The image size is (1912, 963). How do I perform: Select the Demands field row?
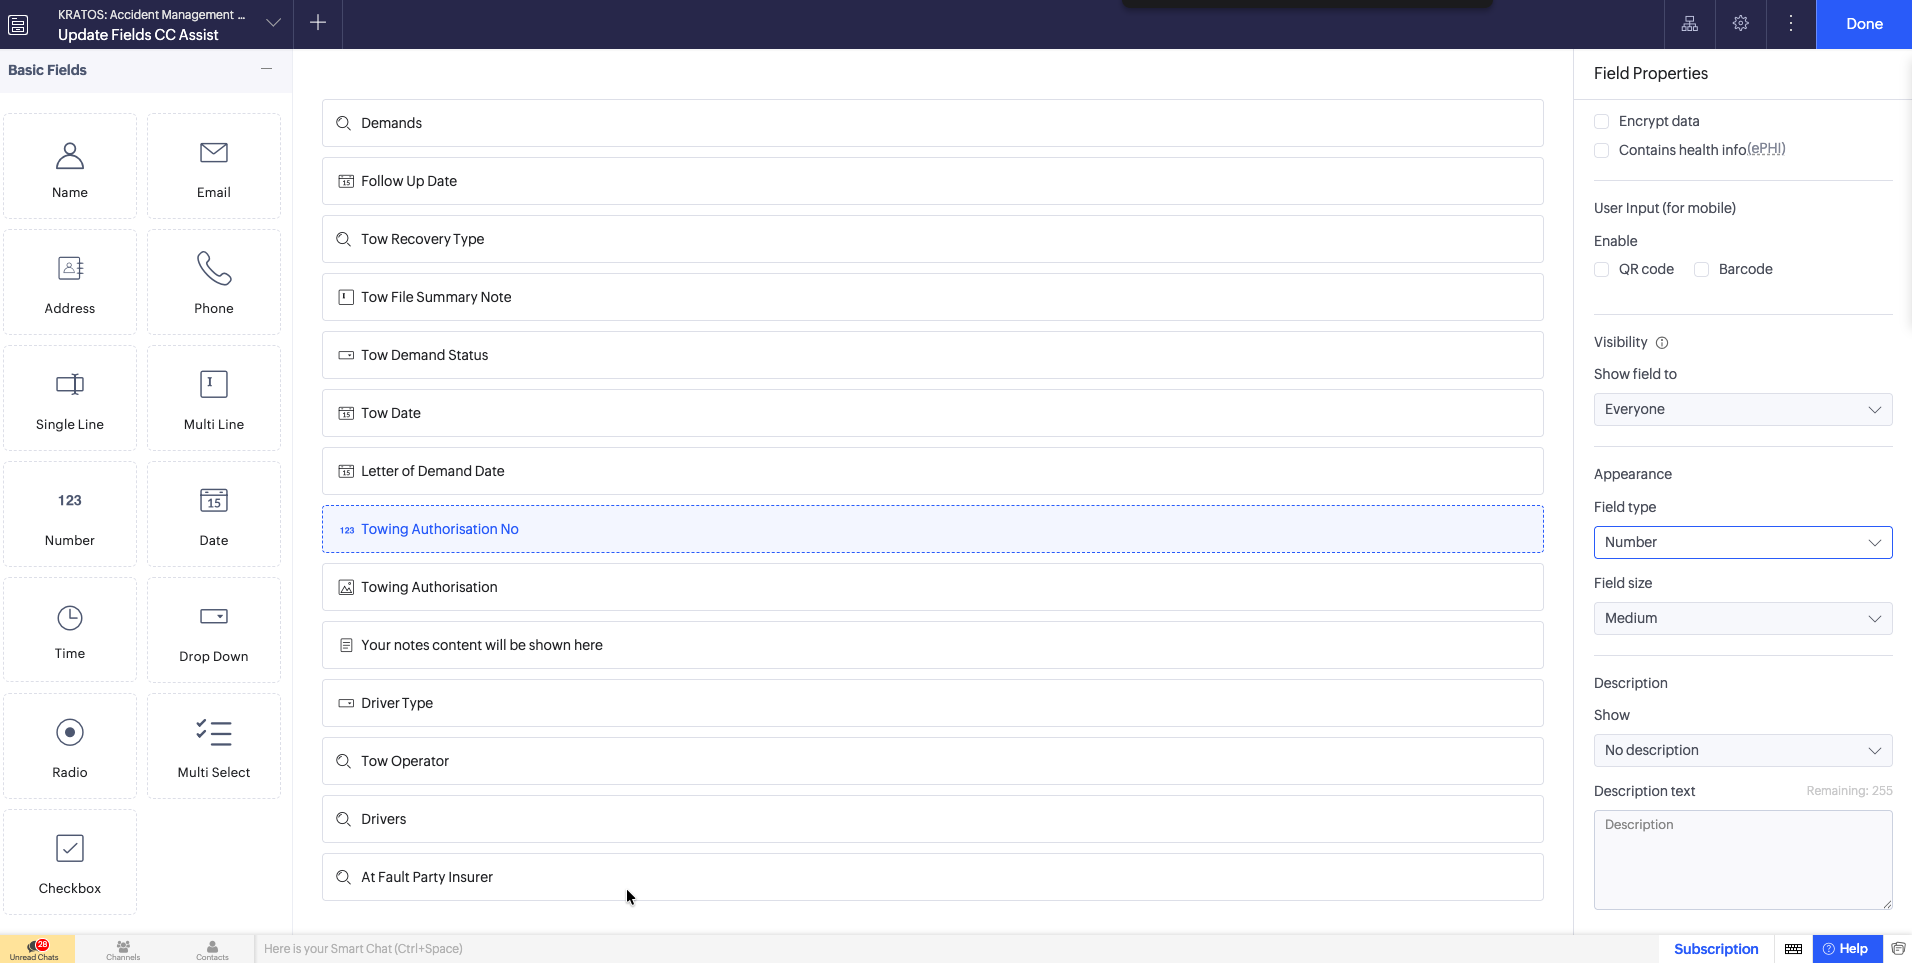coord(933,123)
